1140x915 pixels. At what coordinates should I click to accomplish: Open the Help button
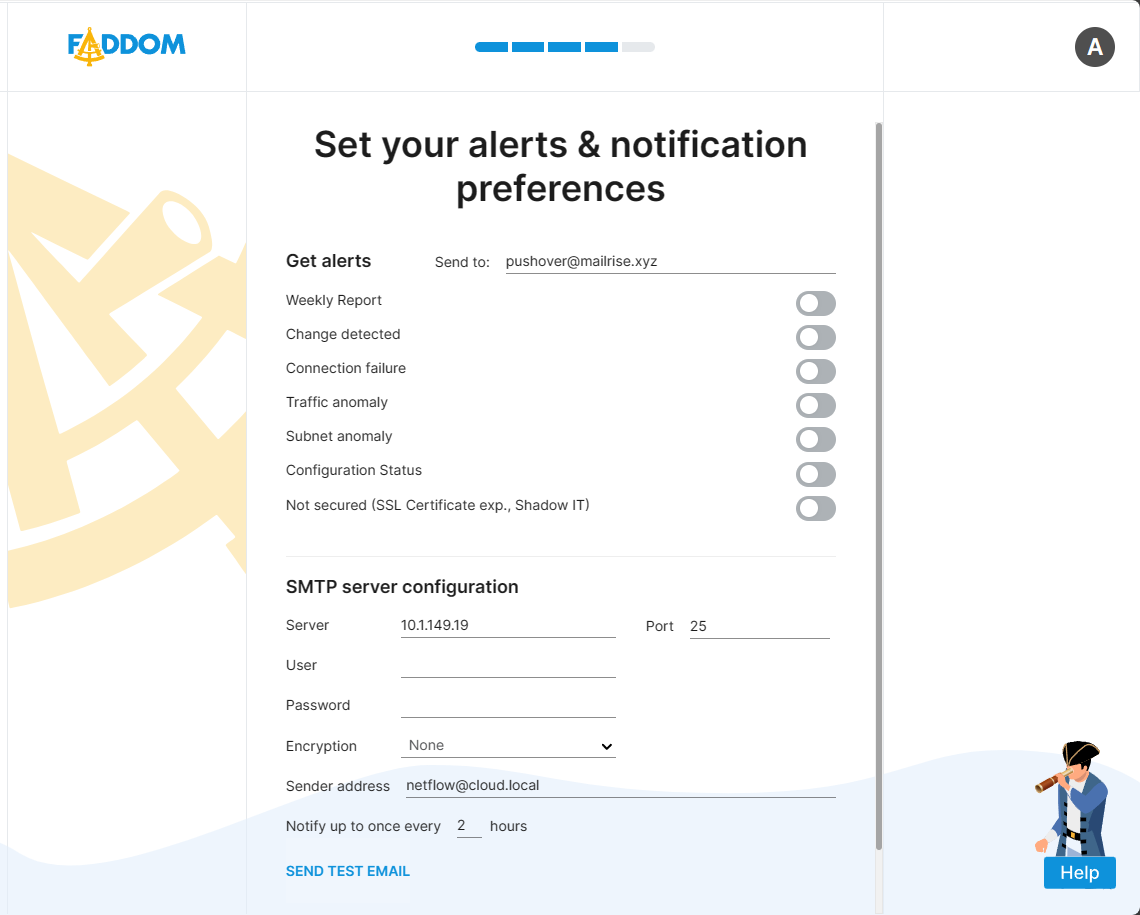pos(1079,872)
